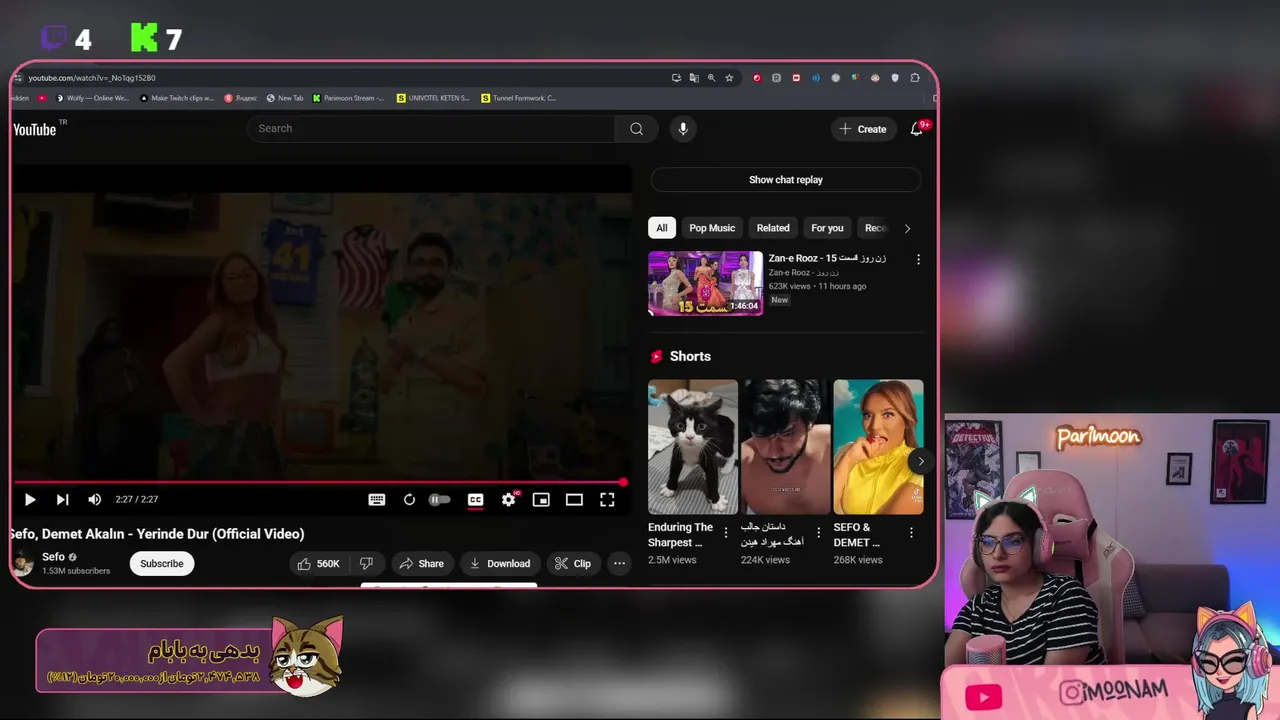This screenshot has height=720, width=1280.
Task: Open the UNIVOTEL KETEN bookmark
Action: (433, 98)
